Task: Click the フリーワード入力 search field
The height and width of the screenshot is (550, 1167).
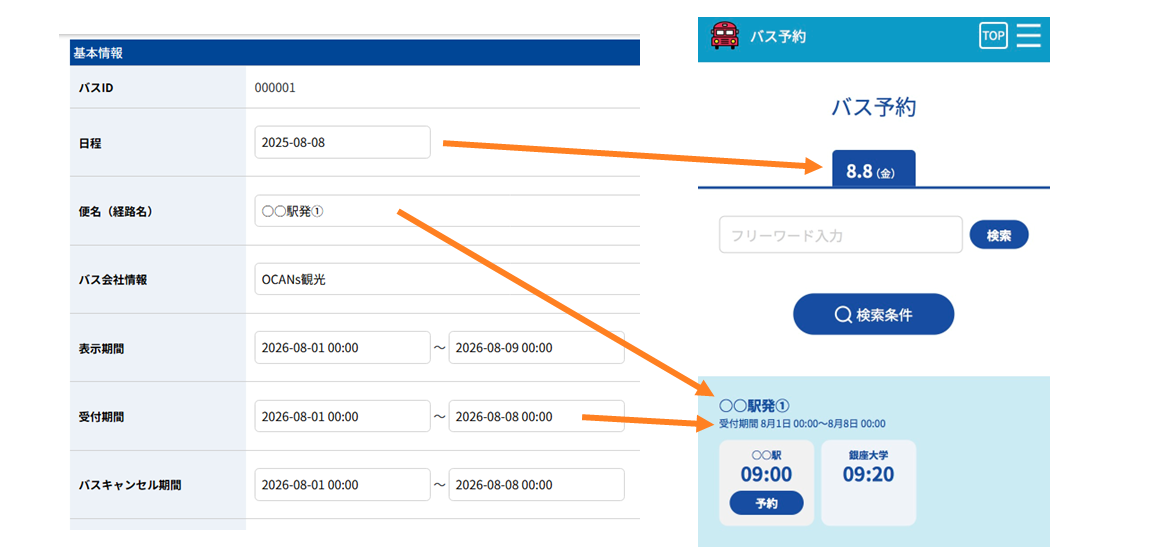Action: [841, 235]
